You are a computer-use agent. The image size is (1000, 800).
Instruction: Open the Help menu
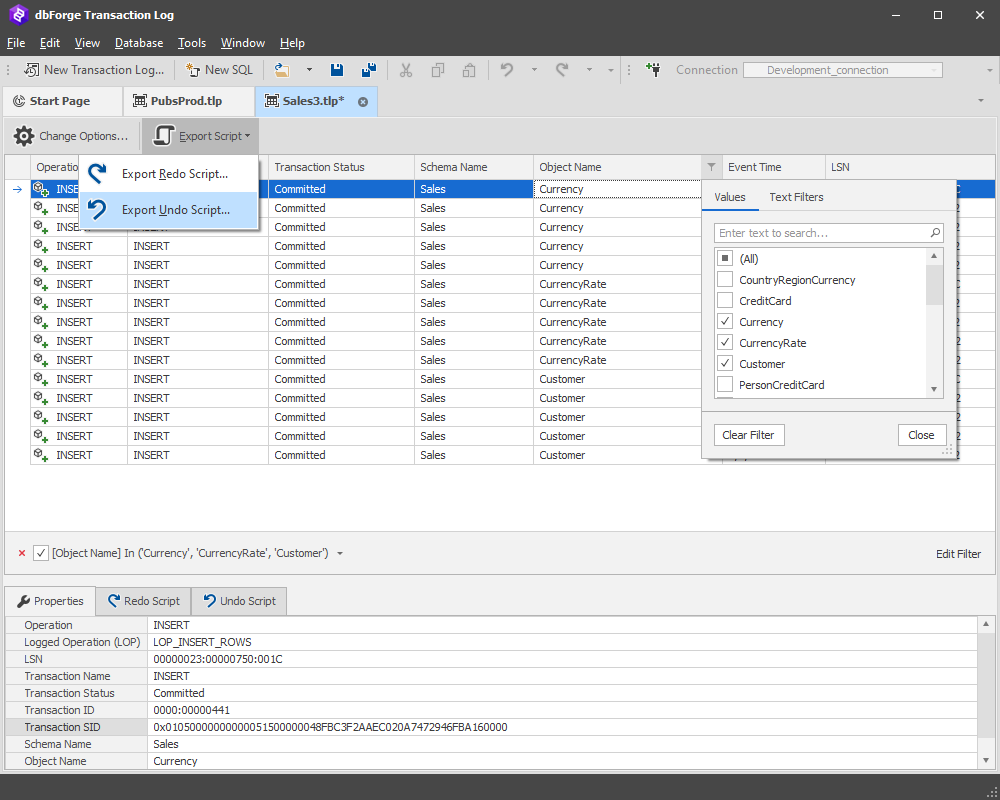tap(292, 43)
